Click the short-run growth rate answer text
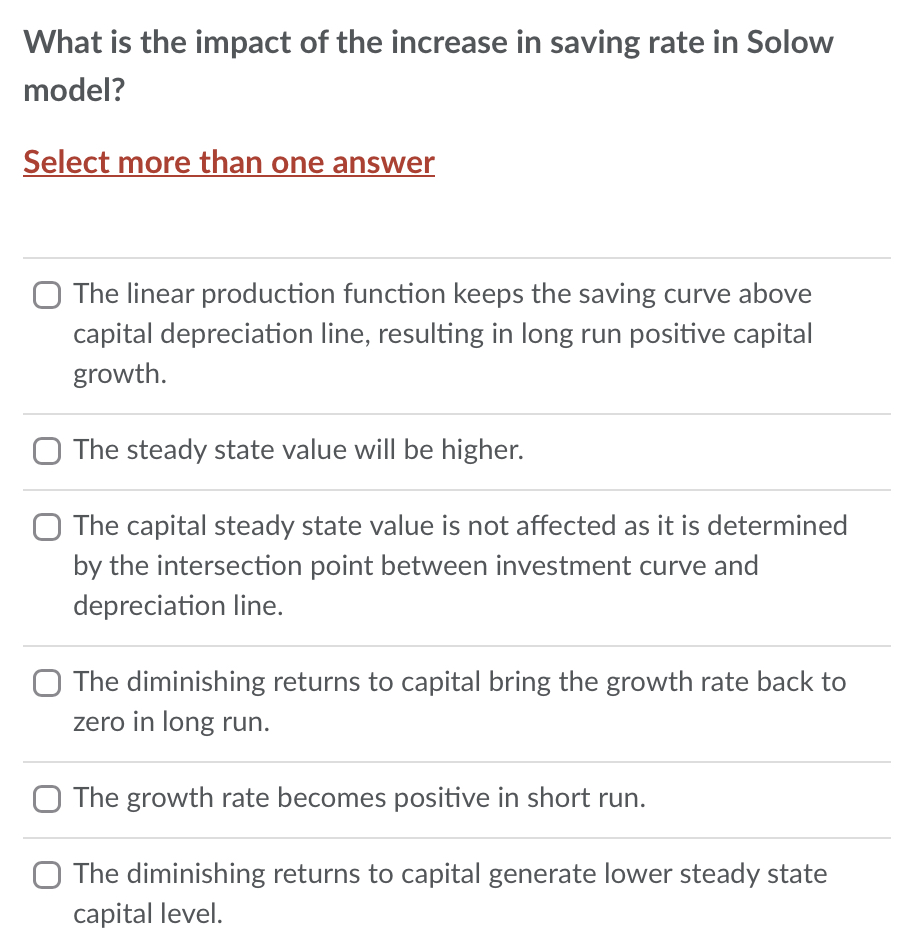Viewport: 915px width, 947px height. tap(358, 798)
